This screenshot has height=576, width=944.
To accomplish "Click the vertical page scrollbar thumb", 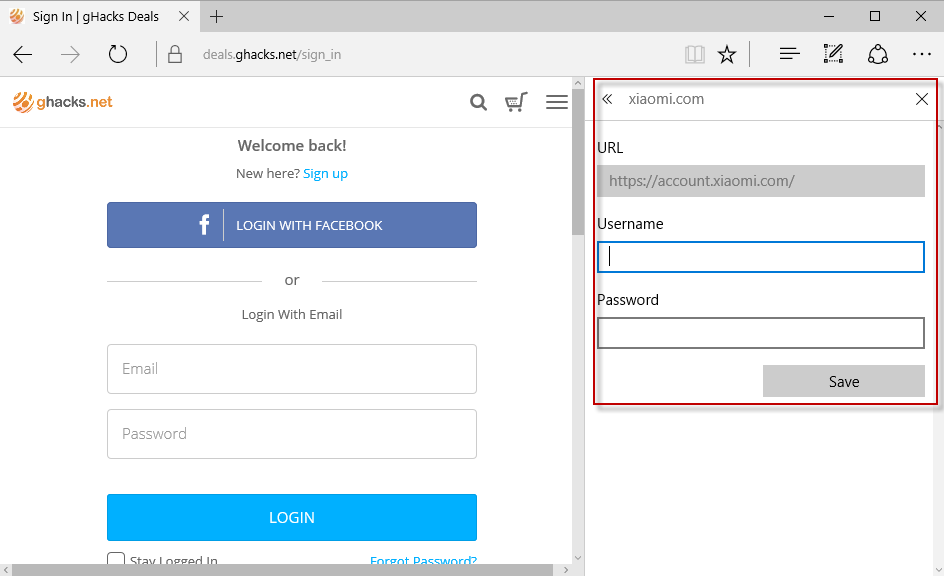I will pos(578,163).
